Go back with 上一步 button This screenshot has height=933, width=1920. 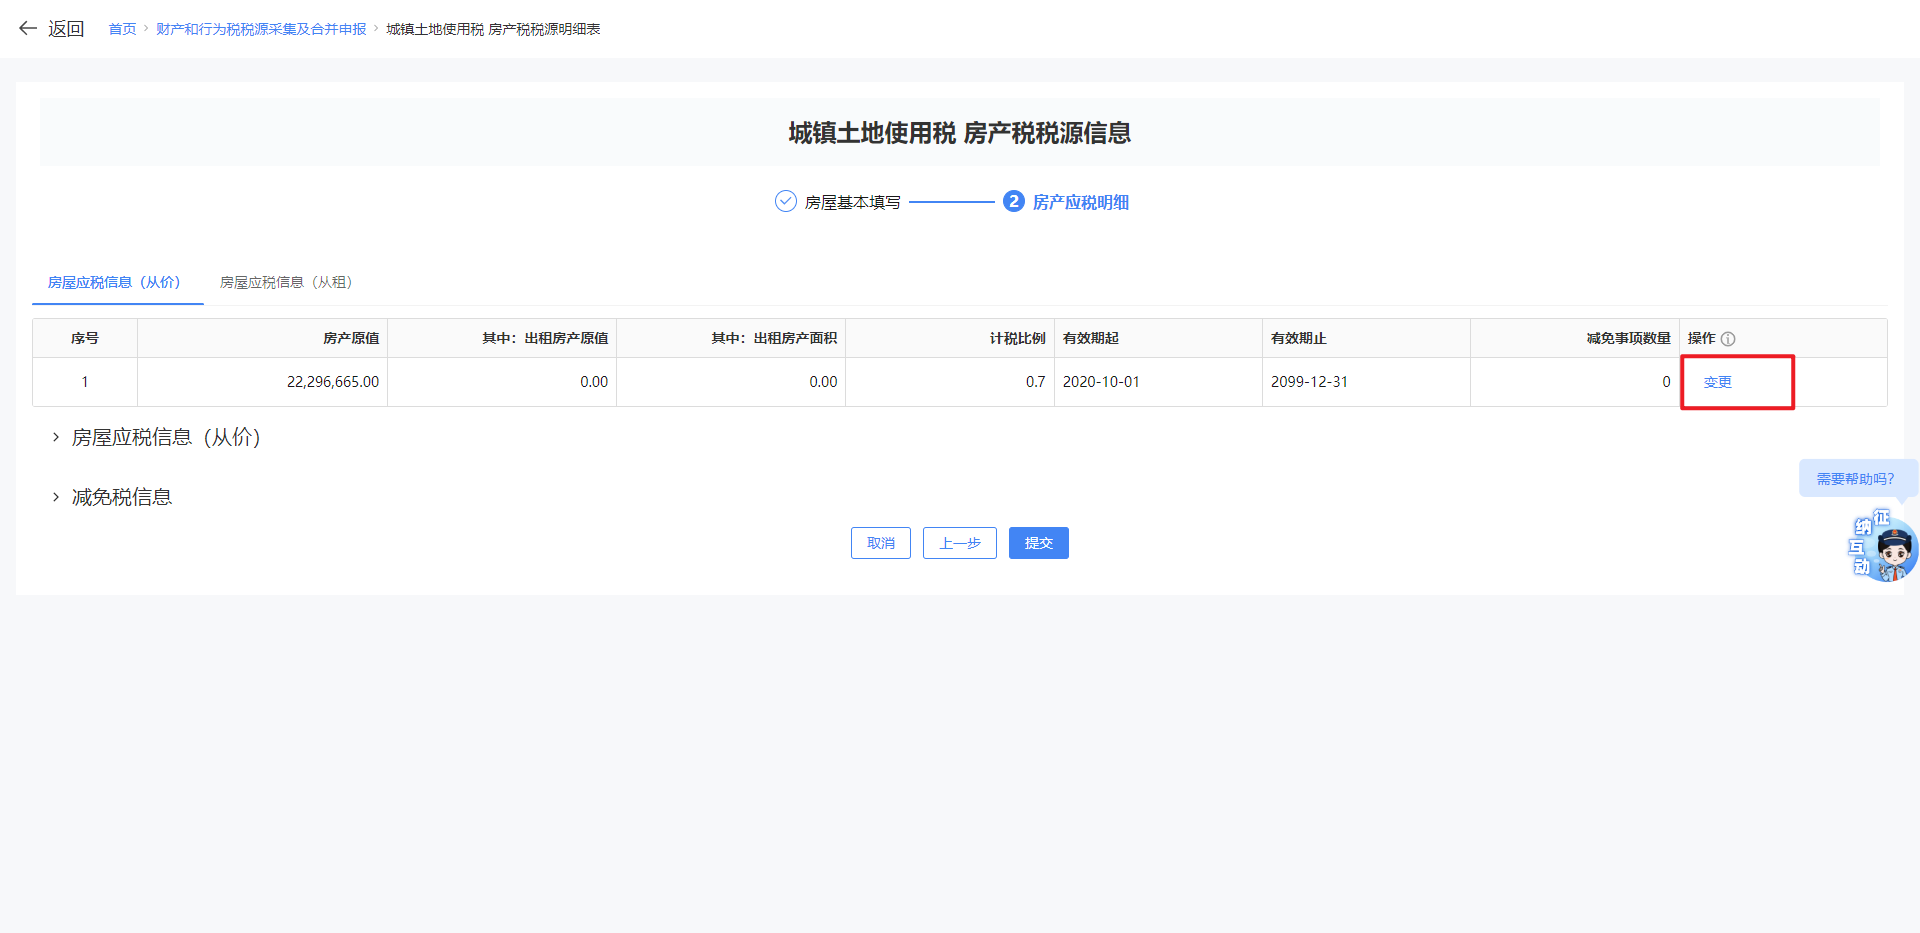pos(959,543)
